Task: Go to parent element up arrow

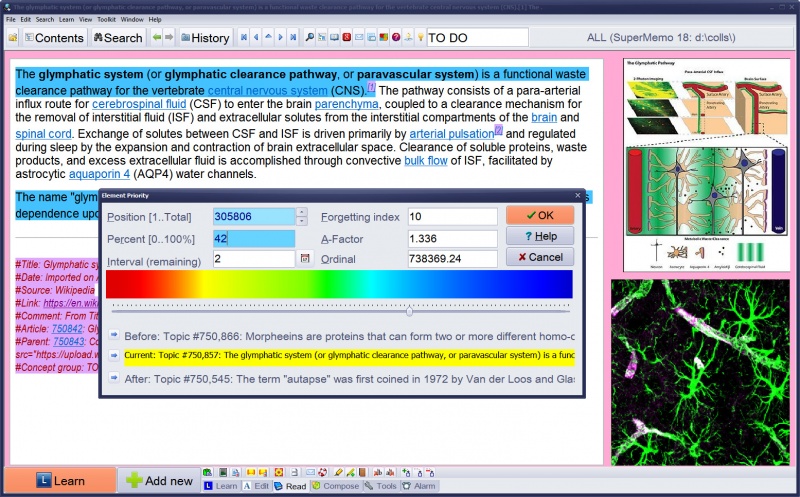Action: point(268,37)
